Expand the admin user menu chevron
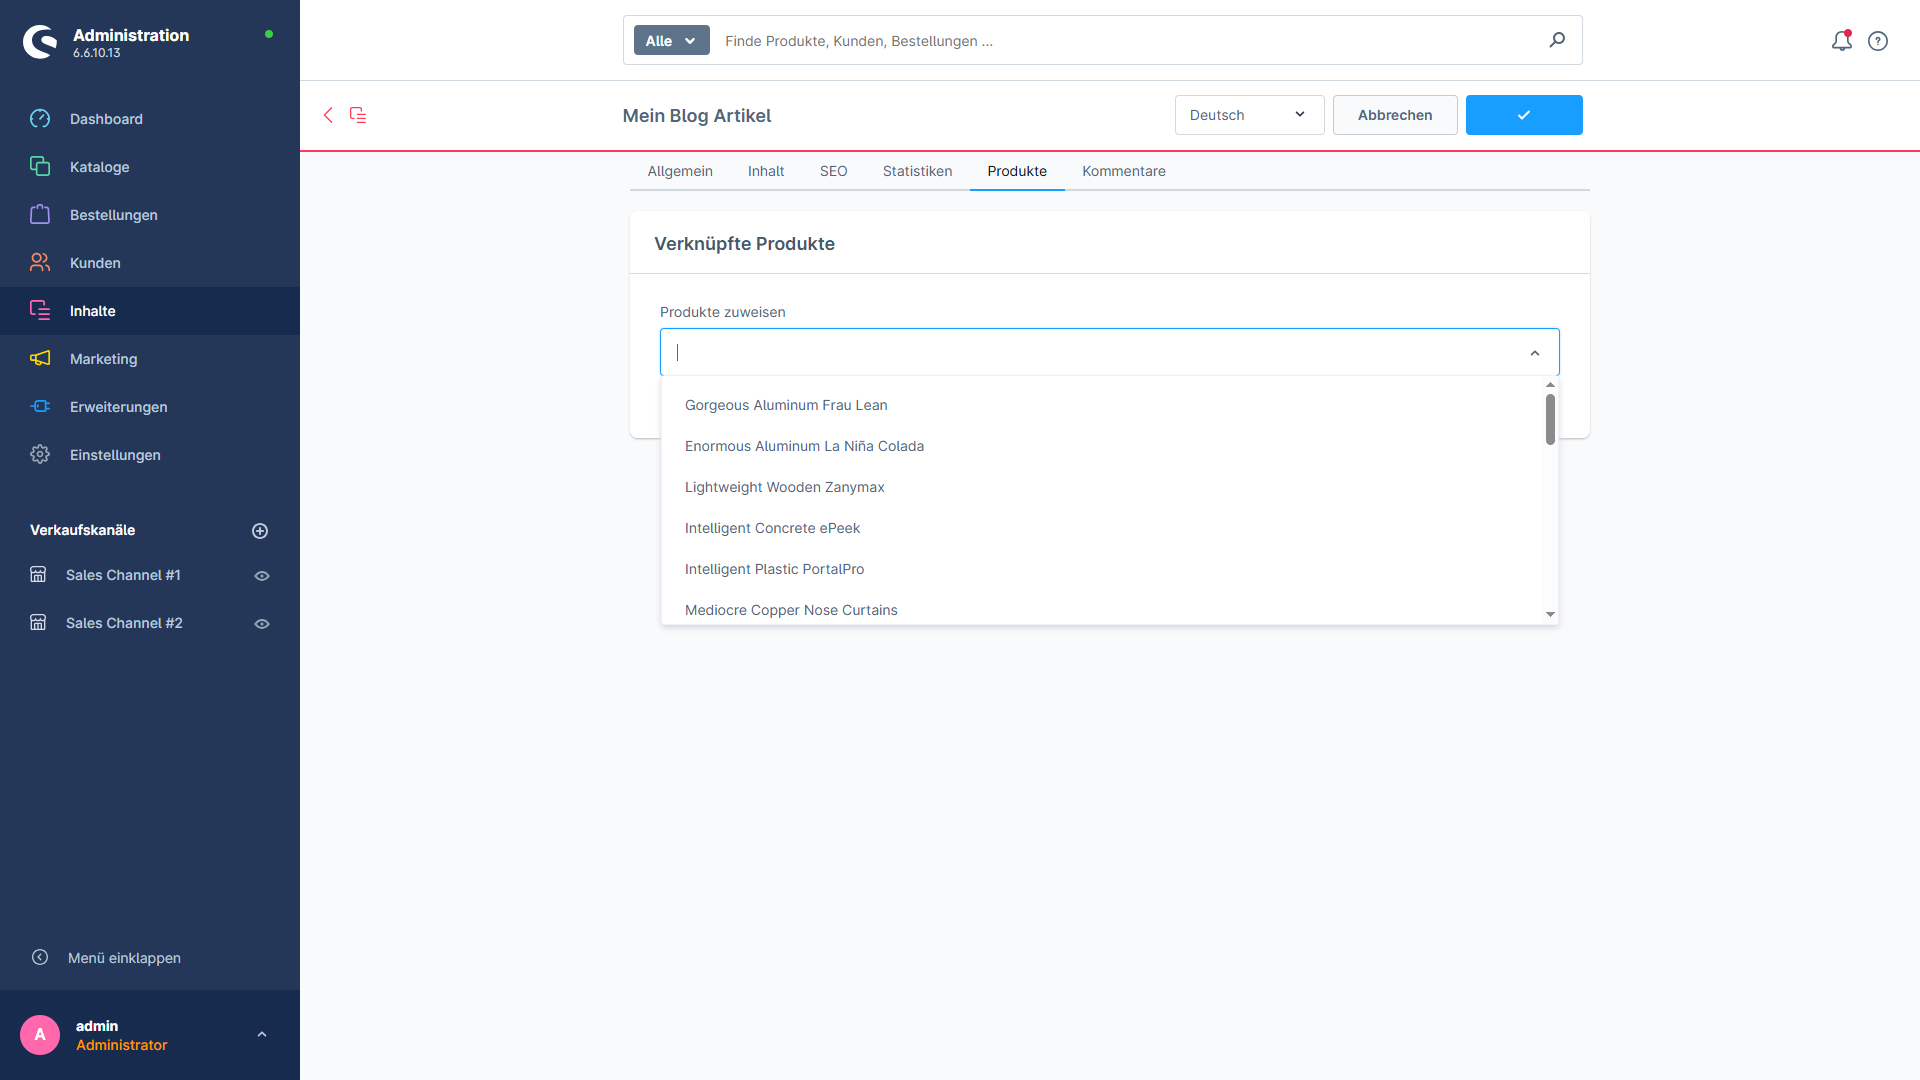1920x1080 pixels. click(x=262, y=1035)
